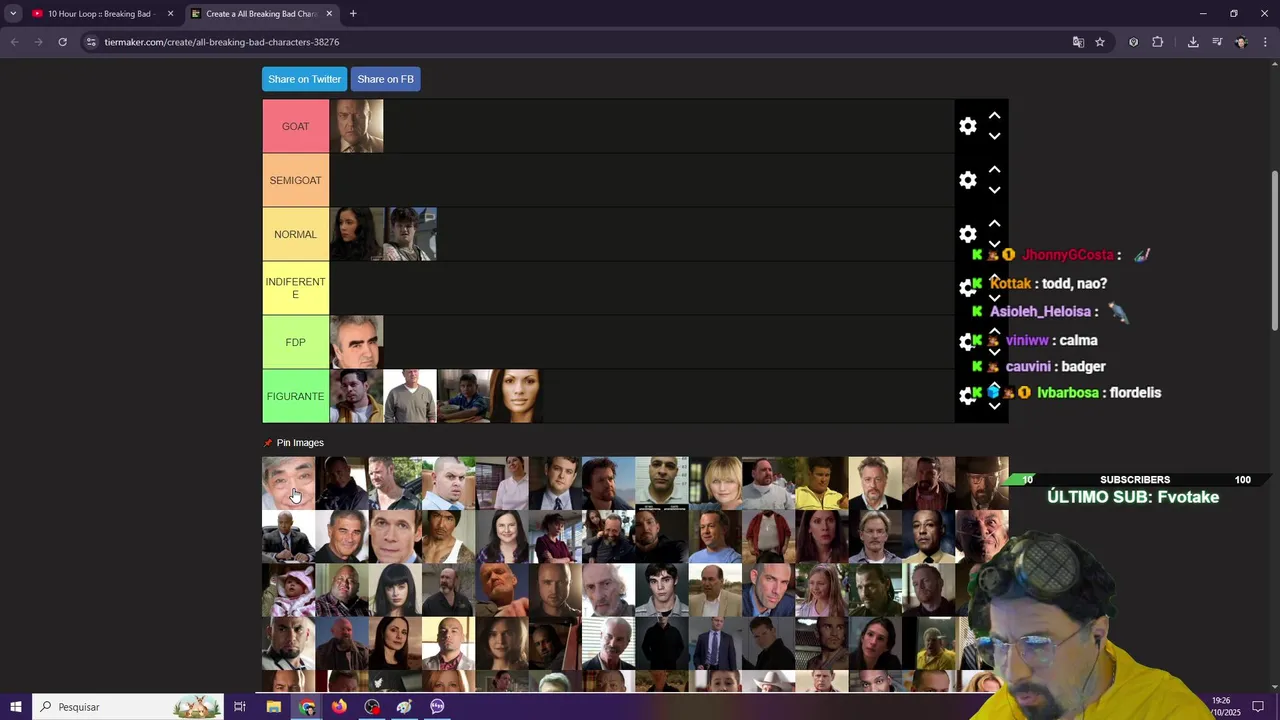The image size is (1280, 720).
Task: Pick the image under the mouse cursor
Action: click(288, 483)
